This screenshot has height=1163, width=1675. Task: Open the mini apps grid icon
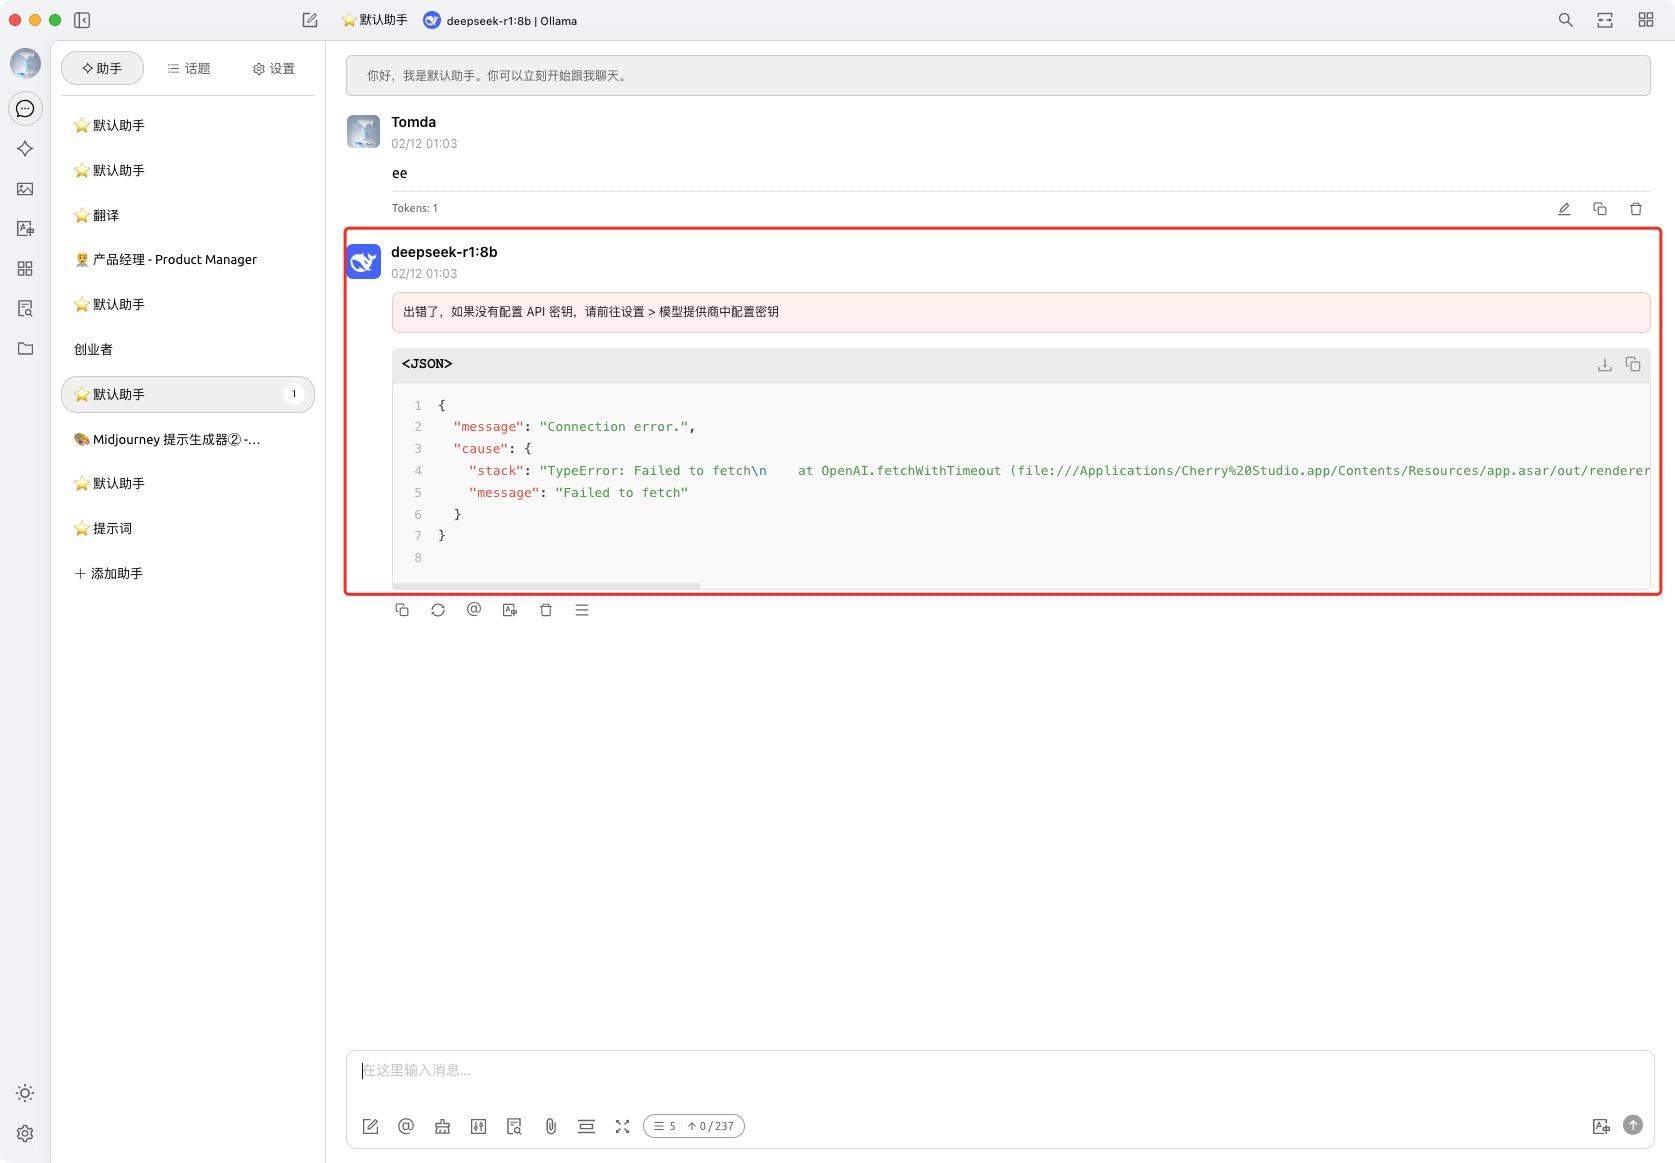(x=25, y=268)
